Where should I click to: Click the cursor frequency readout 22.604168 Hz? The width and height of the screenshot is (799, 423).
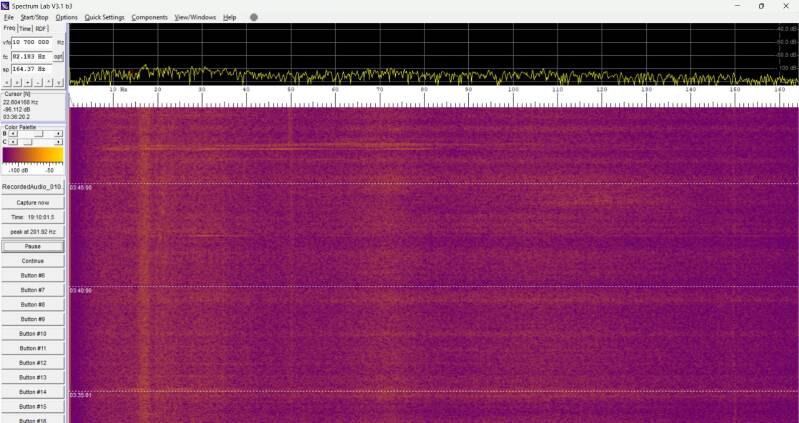[x=19, y=102]
